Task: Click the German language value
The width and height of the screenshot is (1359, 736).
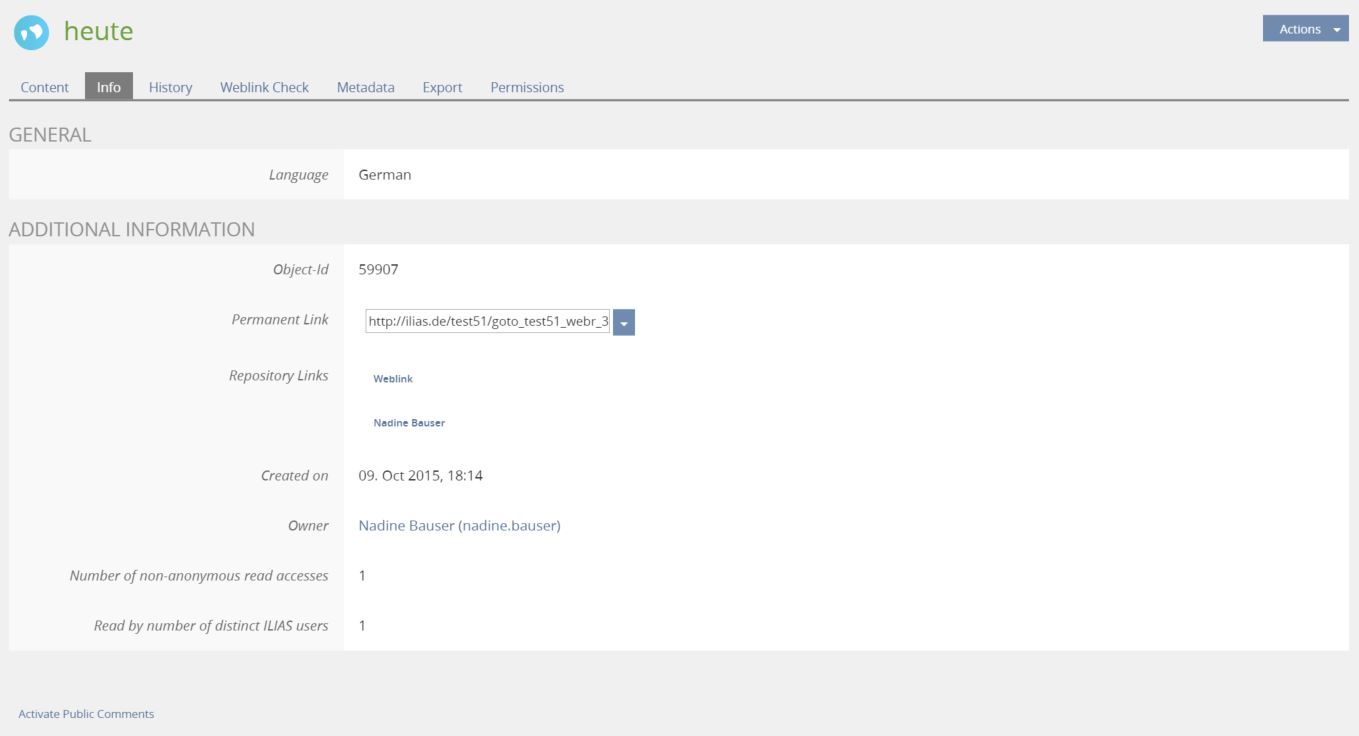Action: coord(385,175)
